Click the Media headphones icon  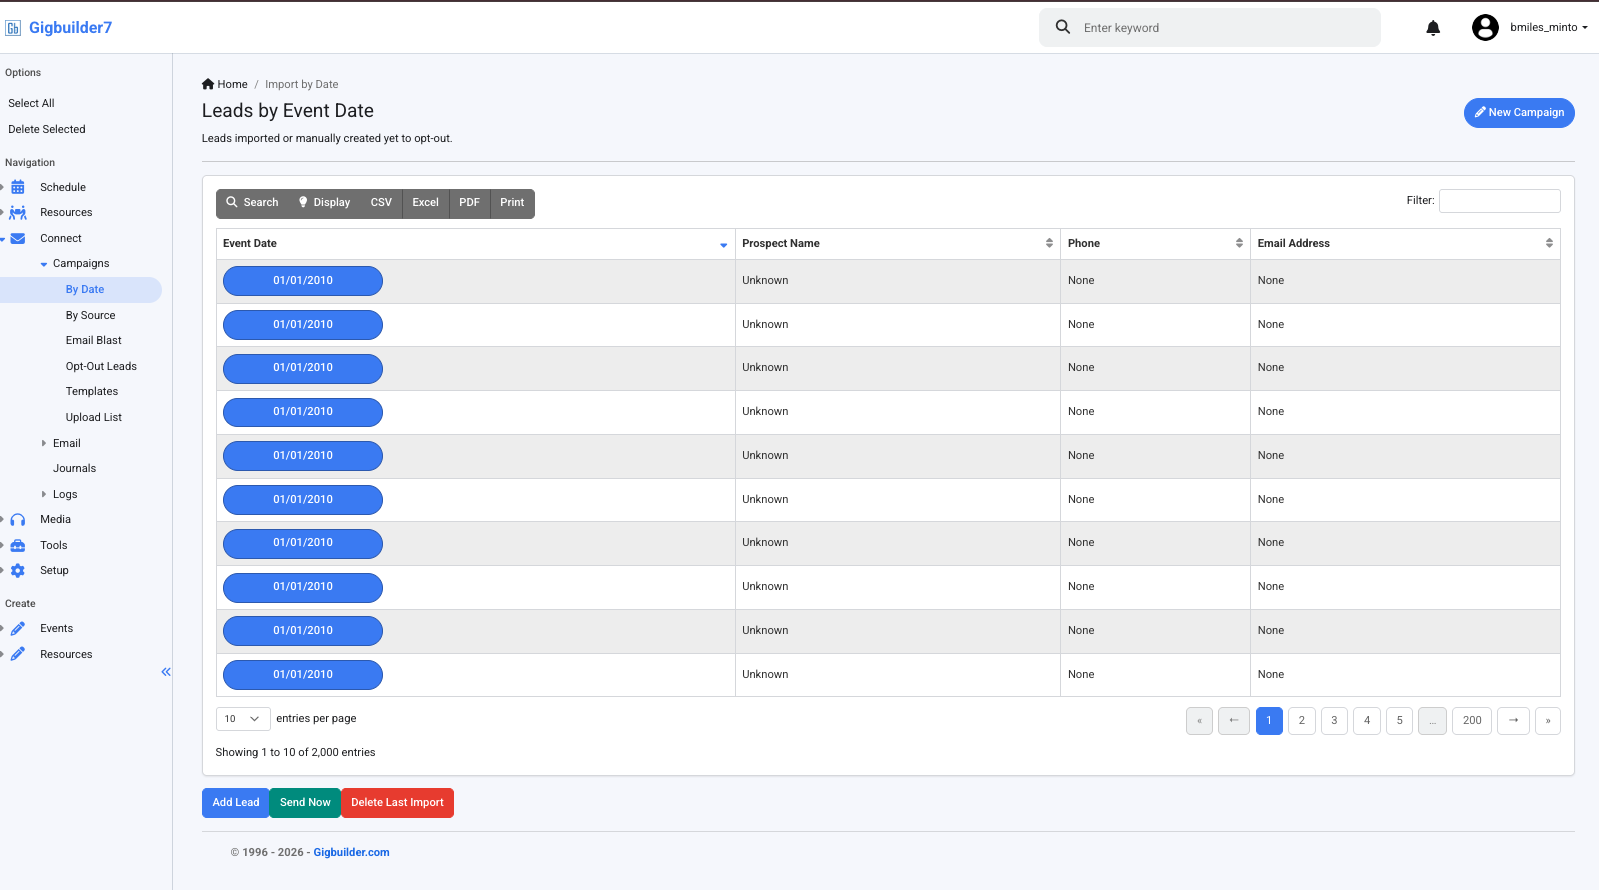click(18, 520)
